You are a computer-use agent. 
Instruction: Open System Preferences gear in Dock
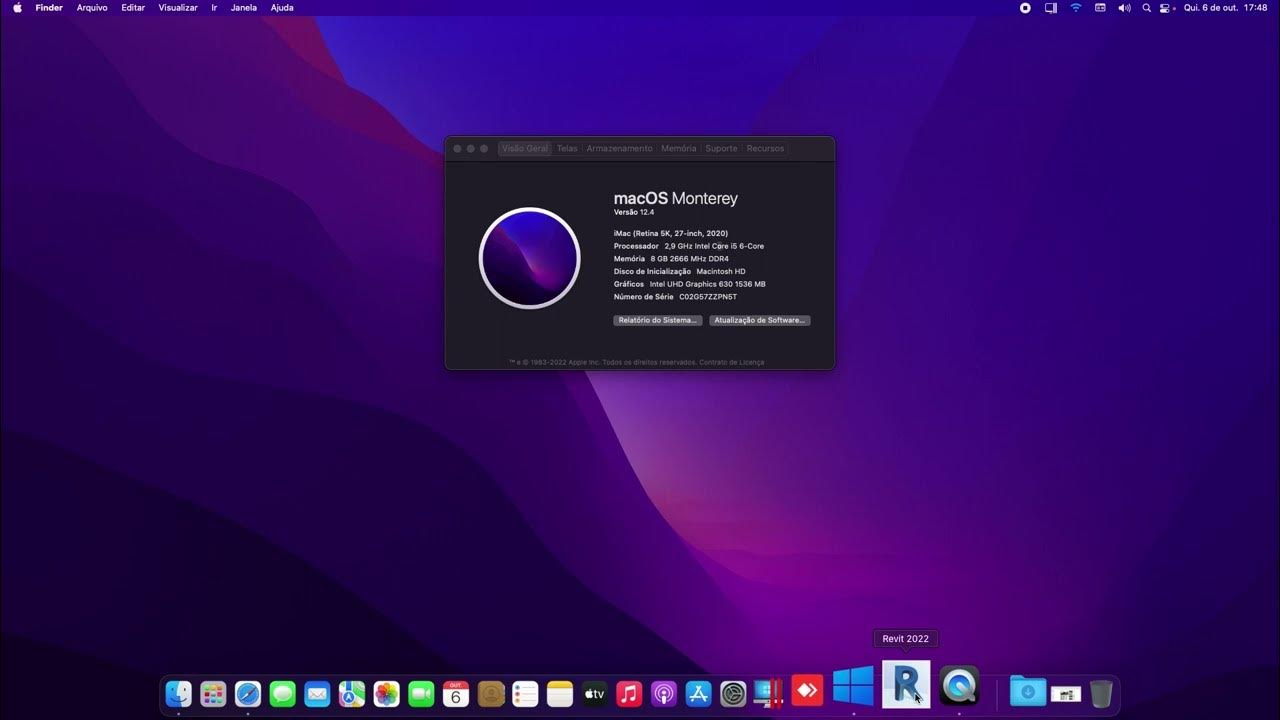[733, 693]
